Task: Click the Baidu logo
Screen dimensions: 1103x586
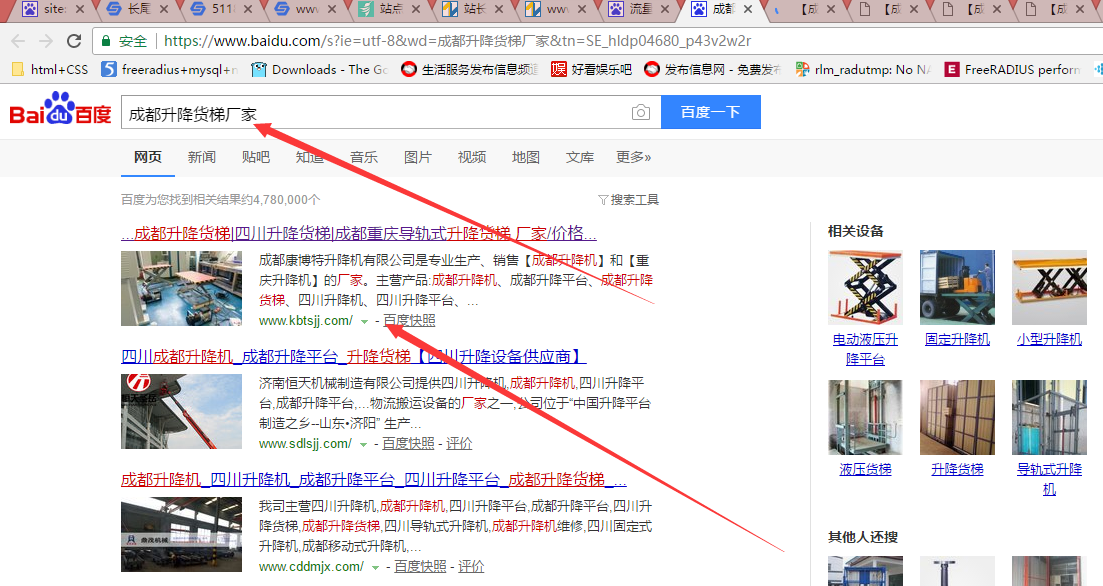Action: 60,110
